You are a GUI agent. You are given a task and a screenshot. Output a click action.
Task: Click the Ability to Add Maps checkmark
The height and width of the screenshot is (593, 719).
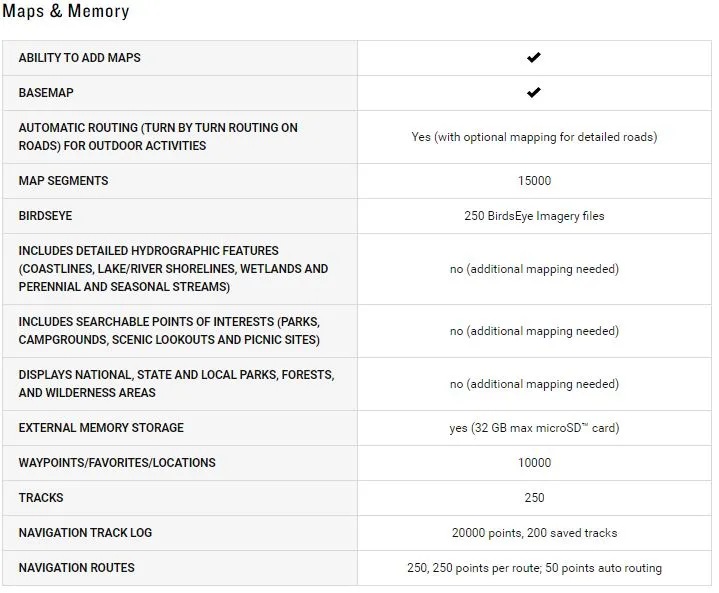(x=533, y=57)
